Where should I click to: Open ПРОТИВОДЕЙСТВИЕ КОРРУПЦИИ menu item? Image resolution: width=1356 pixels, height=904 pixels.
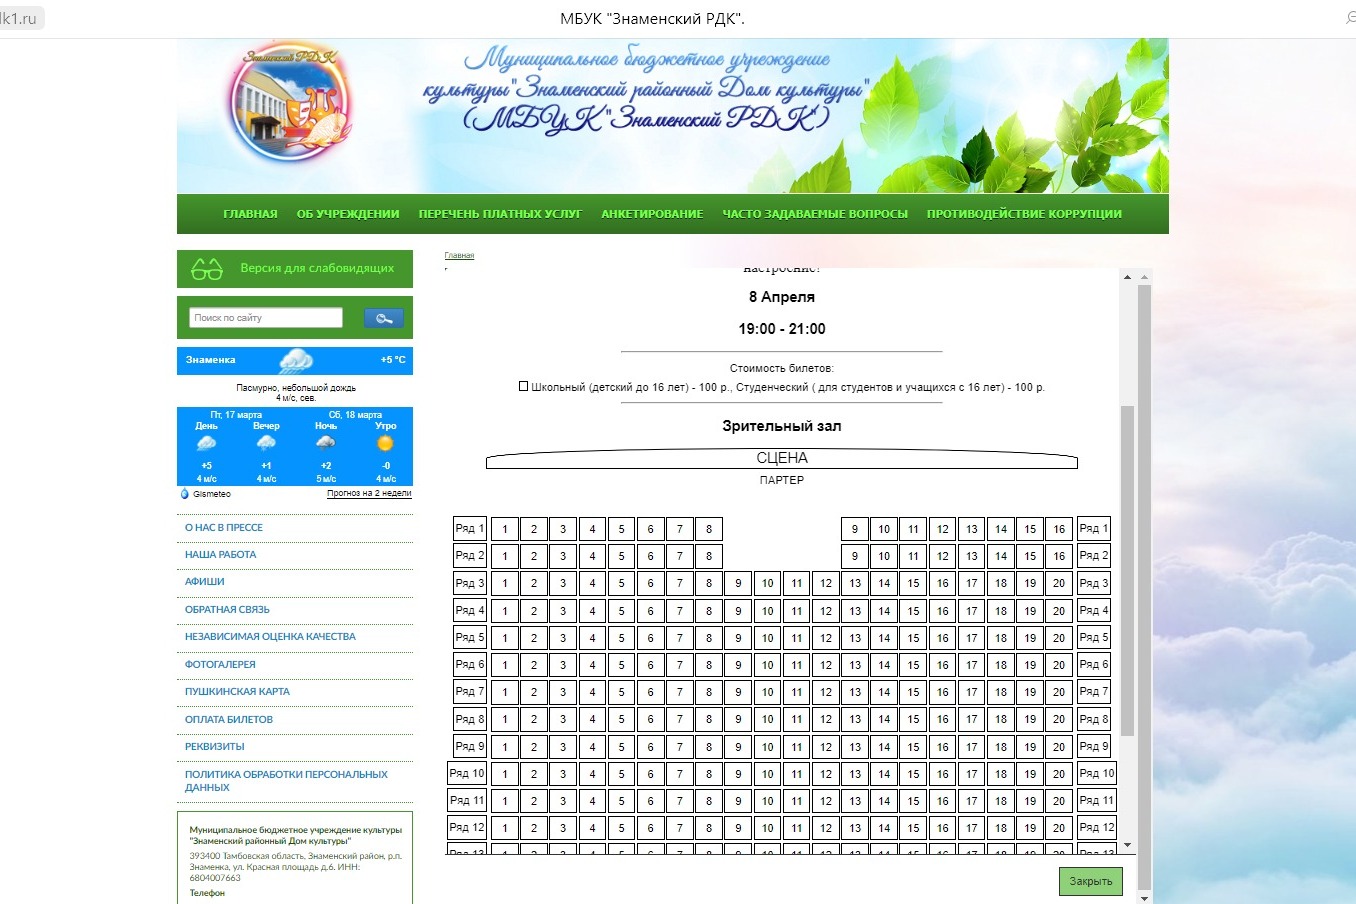[x=1024, y=214]
